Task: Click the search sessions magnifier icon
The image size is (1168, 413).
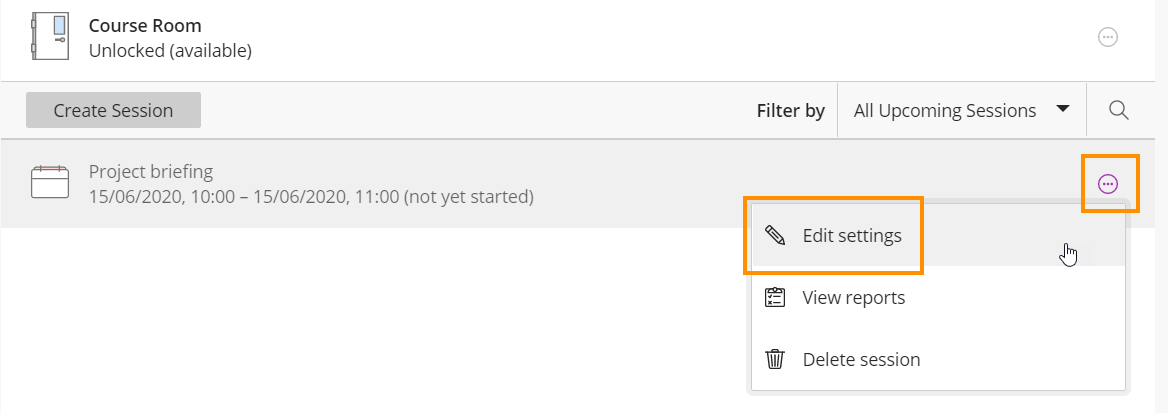Action: click(1118, 110)
